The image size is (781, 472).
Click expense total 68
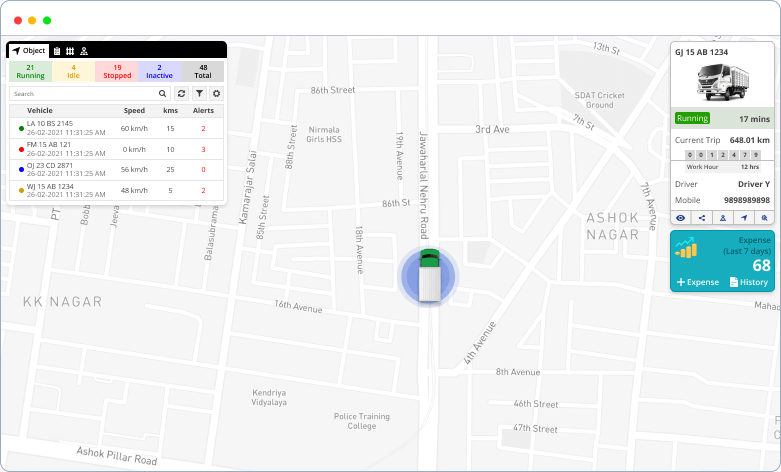(x=762, y=266)
